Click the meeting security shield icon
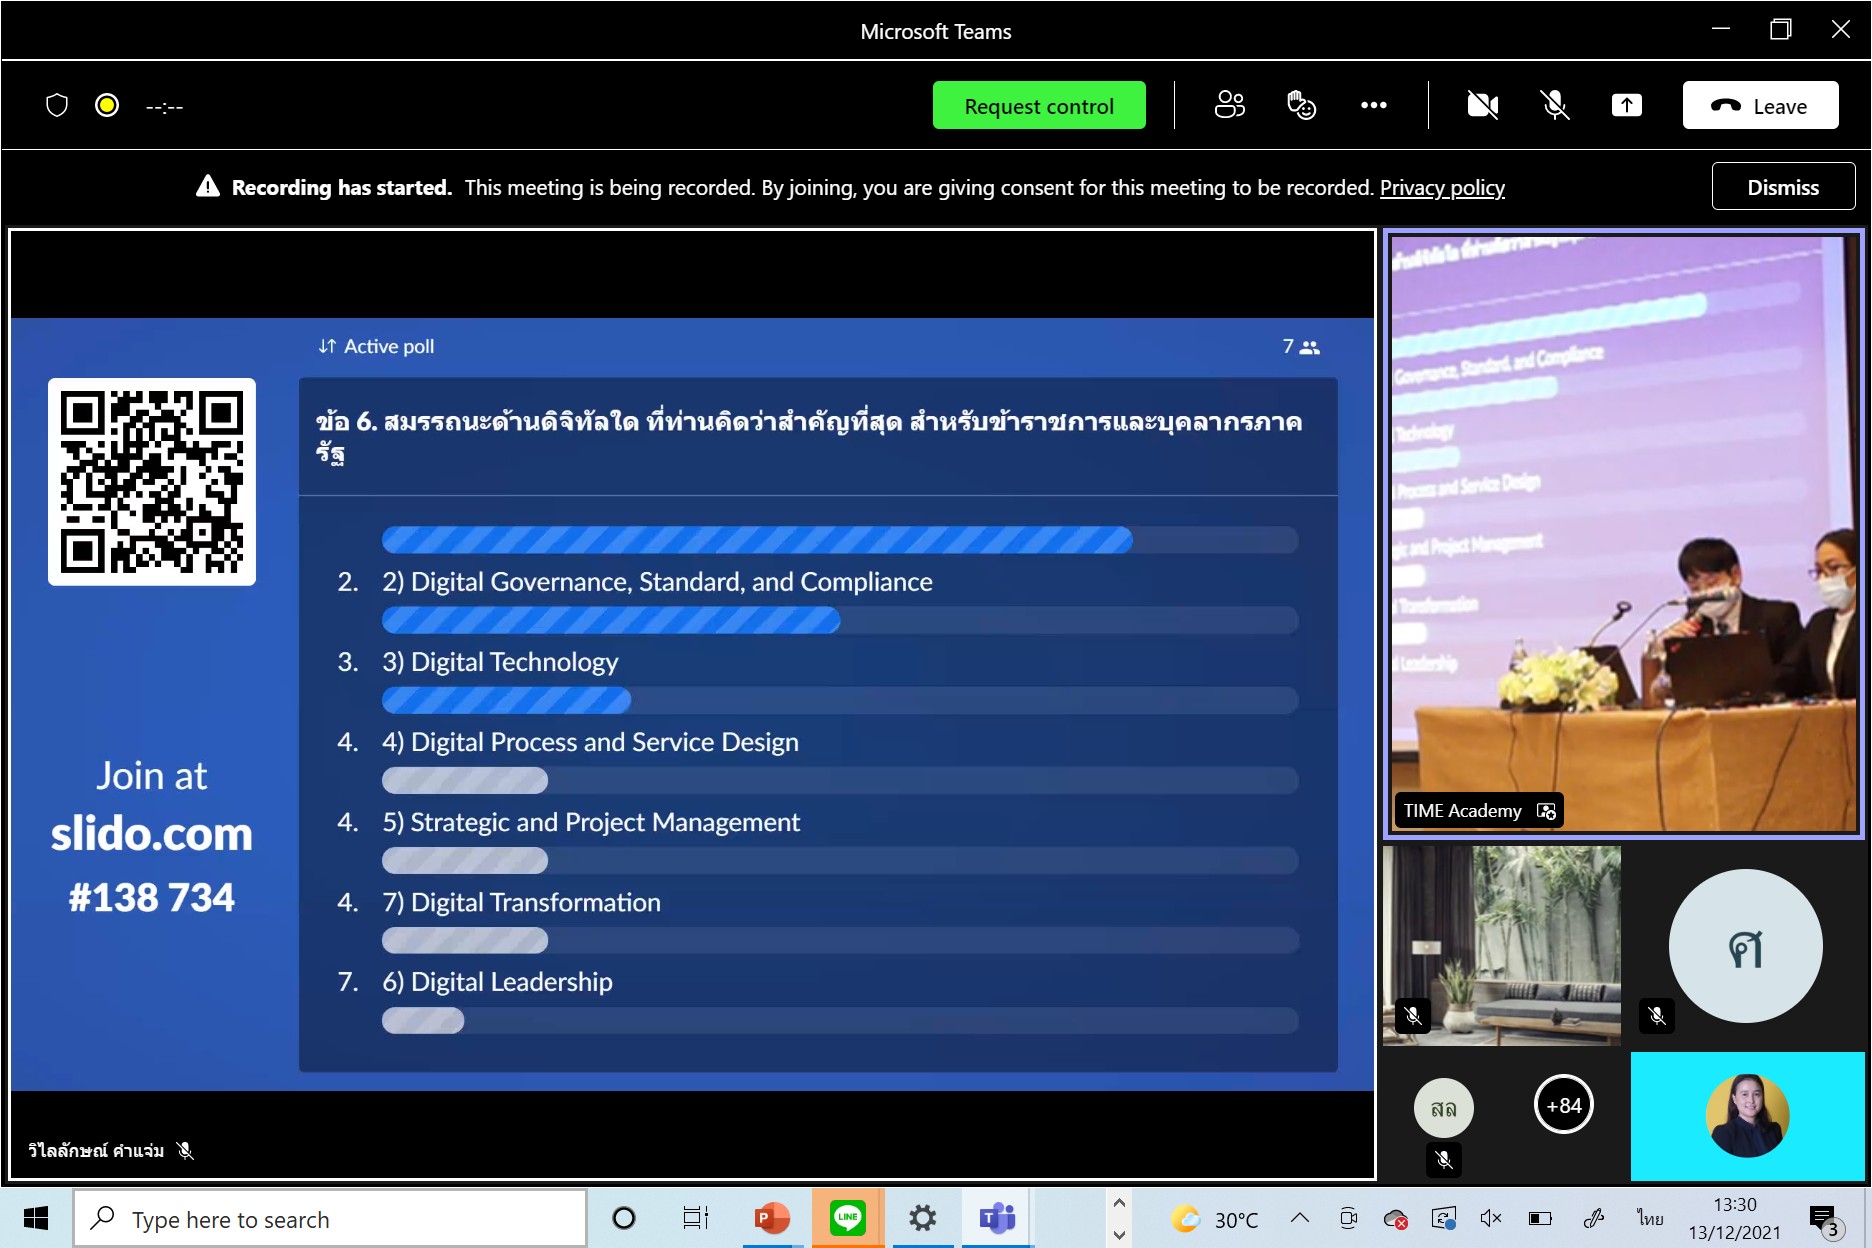The height and width of the screenshot is (1248, 1872). click(x=57, y=105)
